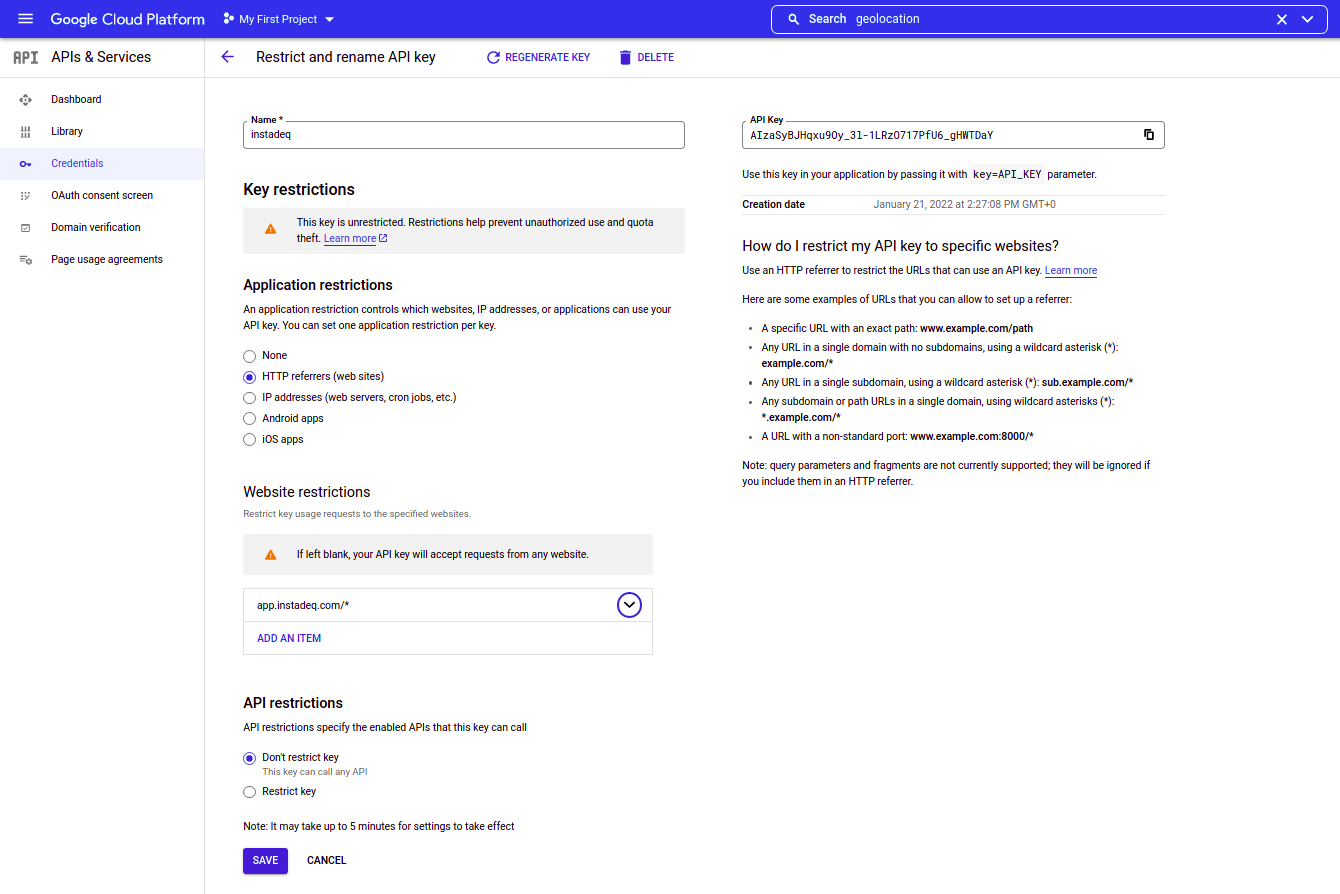Click the OAuth consent screen icon
The image size is (1340, 894).
[x=26, y=196]
